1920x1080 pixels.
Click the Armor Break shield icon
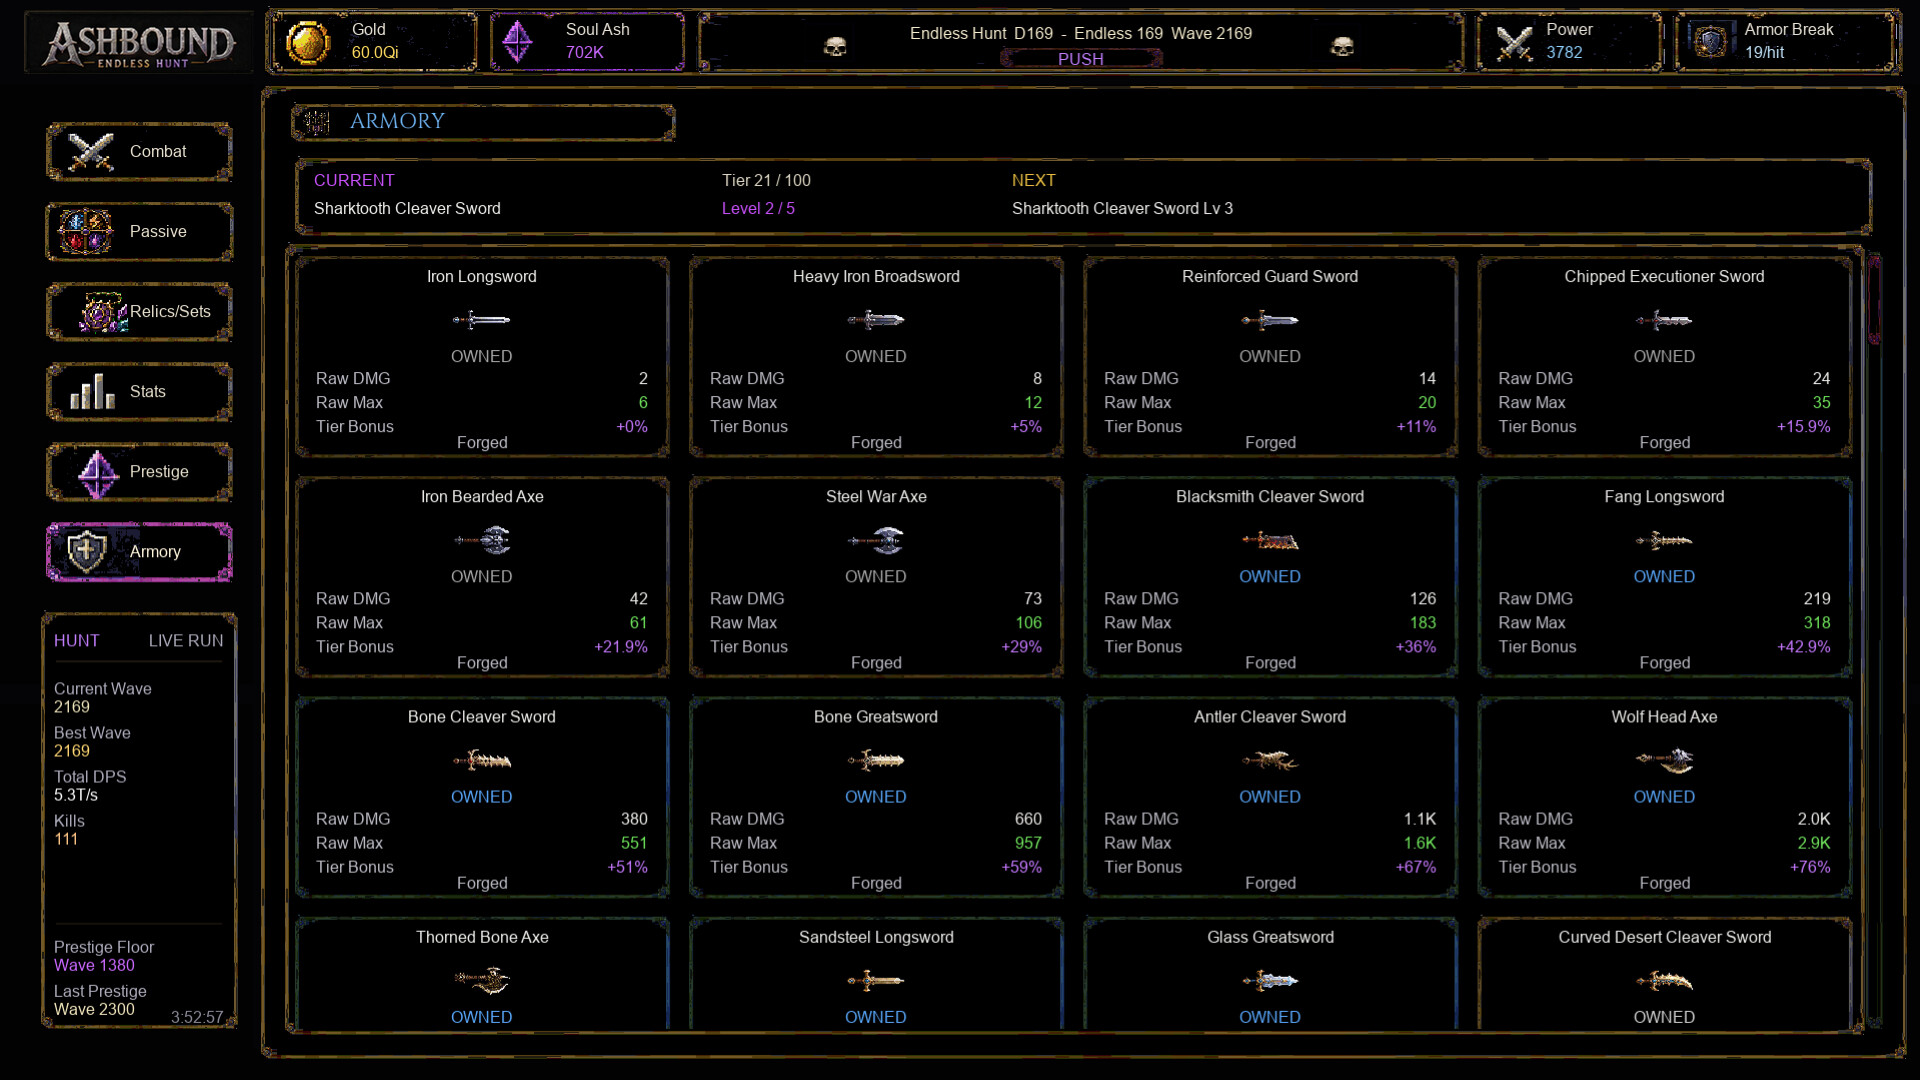[x=1711, y=41]
